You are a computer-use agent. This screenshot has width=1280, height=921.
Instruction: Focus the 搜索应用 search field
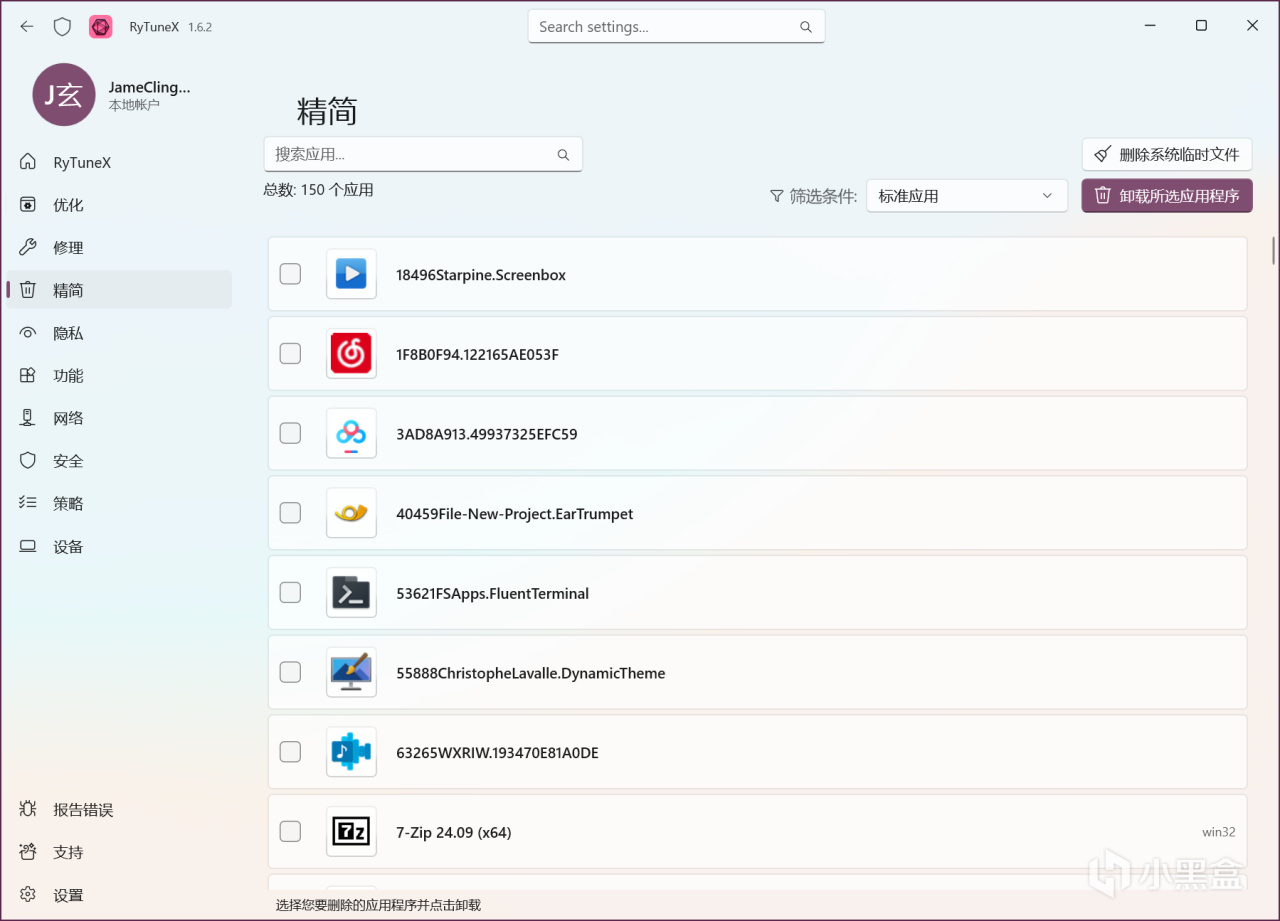coord(423,154)
